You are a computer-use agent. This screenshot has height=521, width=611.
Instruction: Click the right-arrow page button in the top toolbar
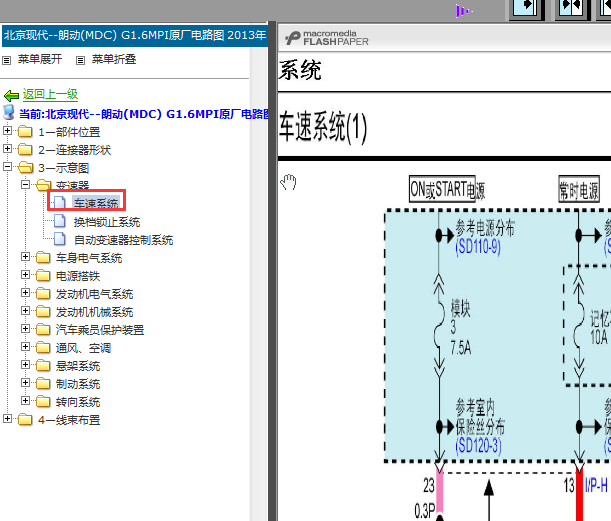click(x=526, y=8)
